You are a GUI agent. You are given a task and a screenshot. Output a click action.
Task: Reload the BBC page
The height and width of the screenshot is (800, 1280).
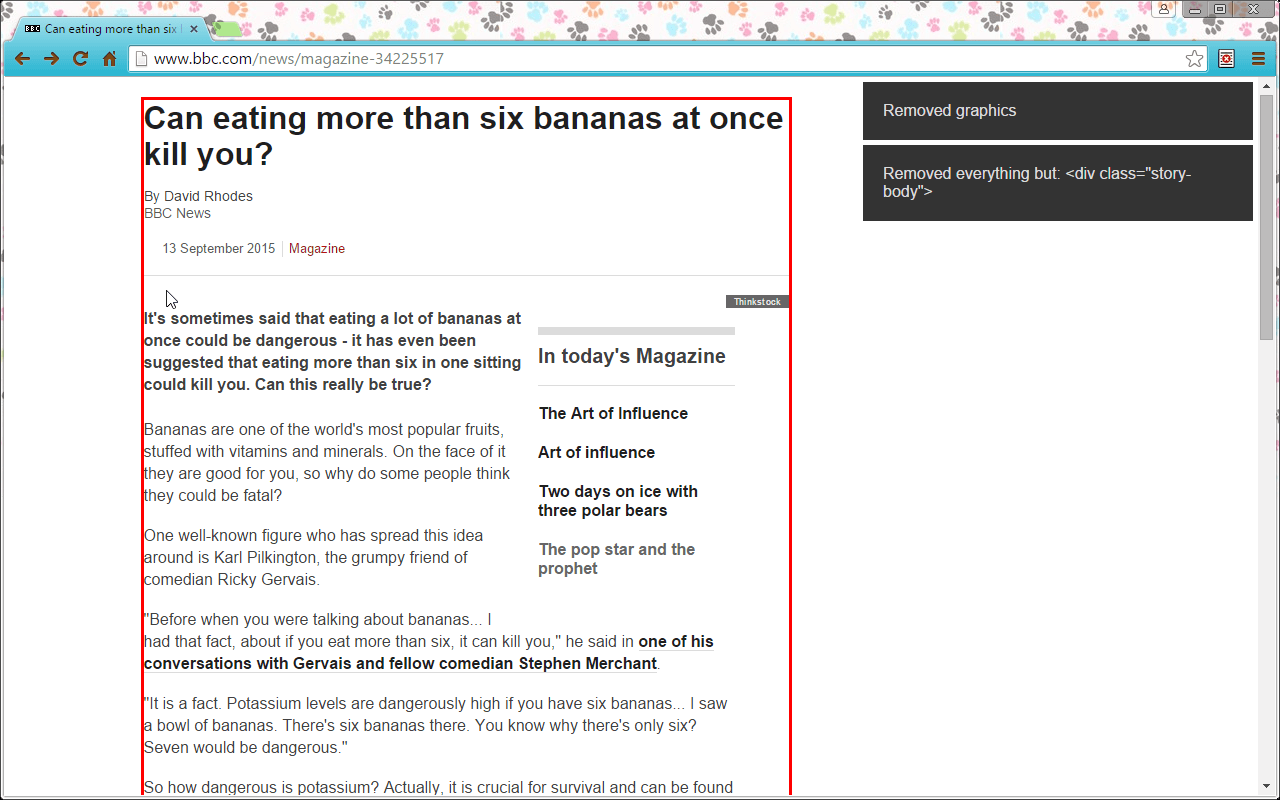tap(80, 59)
